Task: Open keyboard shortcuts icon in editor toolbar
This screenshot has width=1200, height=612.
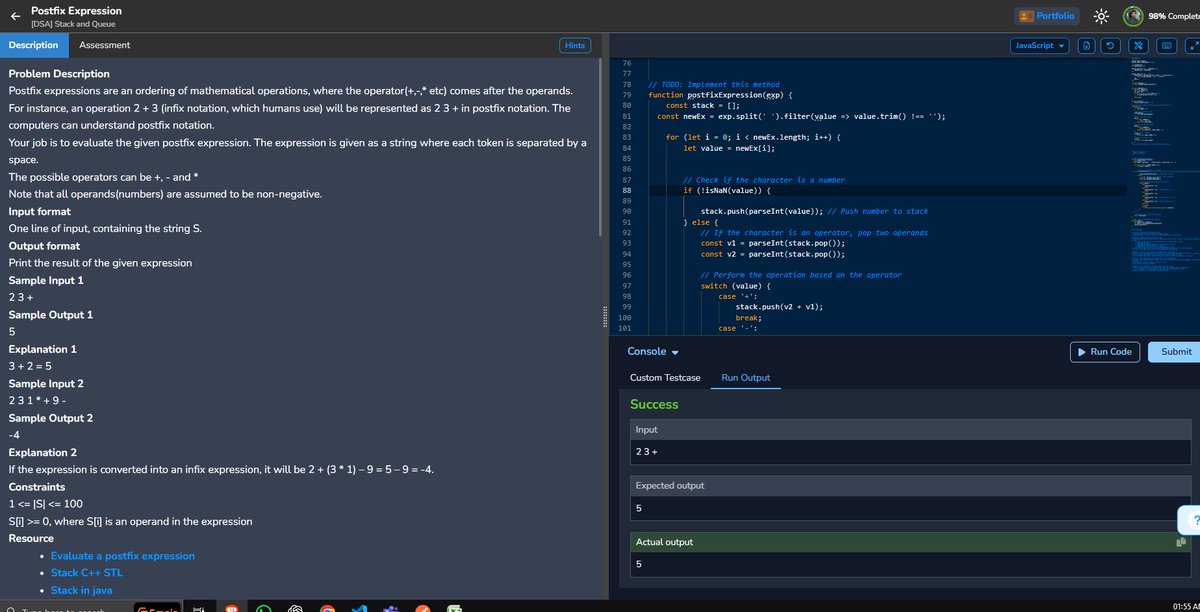Action: click(x=1166, y=45)
